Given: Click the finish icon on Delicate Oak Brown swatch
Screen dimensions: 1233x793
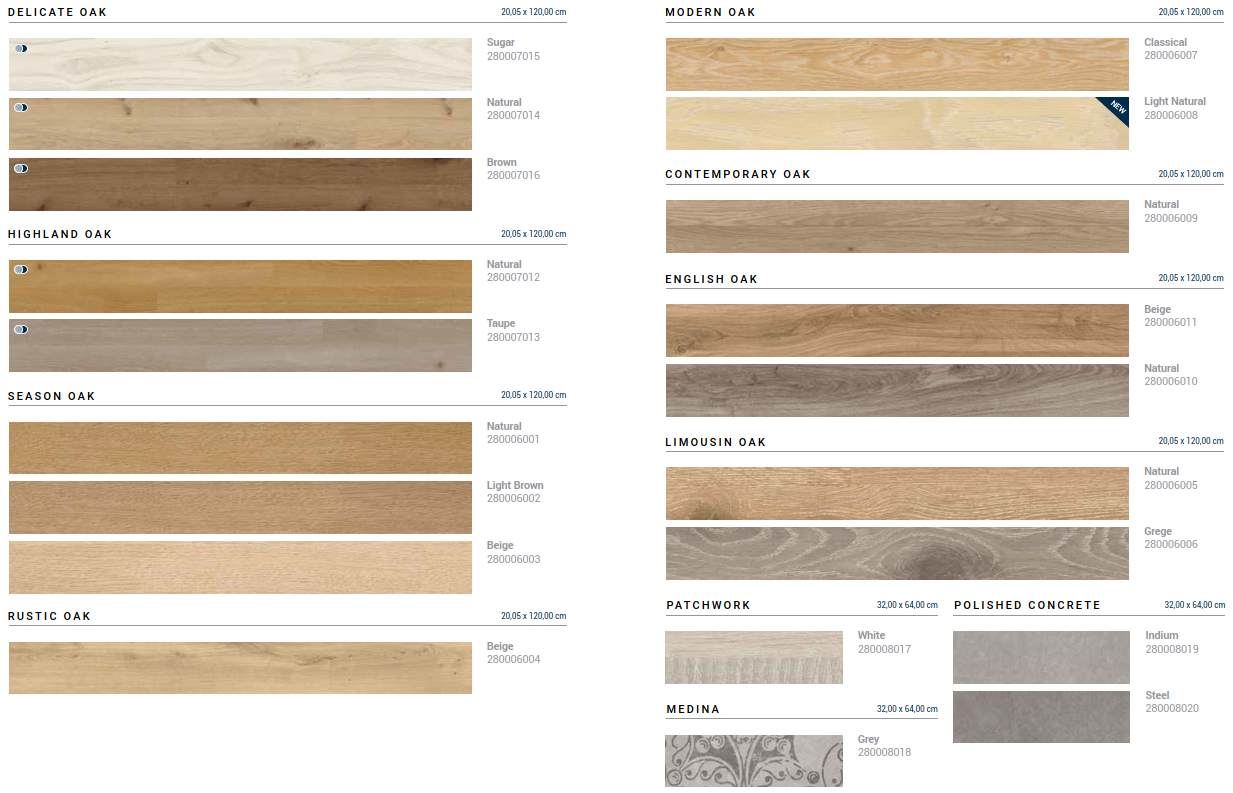Looking at the screenshot, I should point(21,168).
